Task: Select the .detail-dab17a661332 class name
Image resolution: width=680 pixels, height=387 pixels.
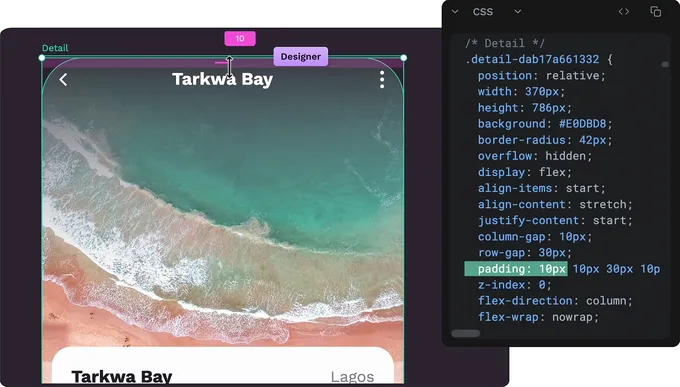Action: pyautogui.click(x=532, y=59)
